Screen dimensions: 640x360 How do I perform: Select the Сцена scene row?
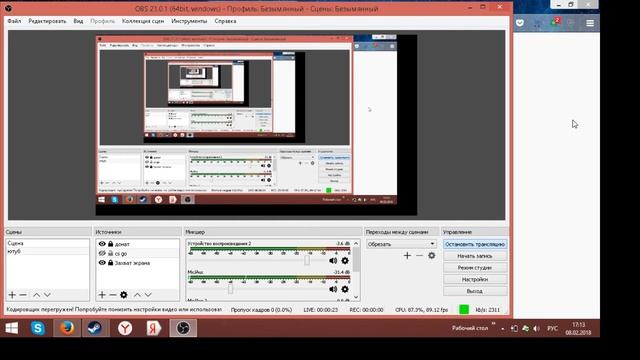click(47, 243)
